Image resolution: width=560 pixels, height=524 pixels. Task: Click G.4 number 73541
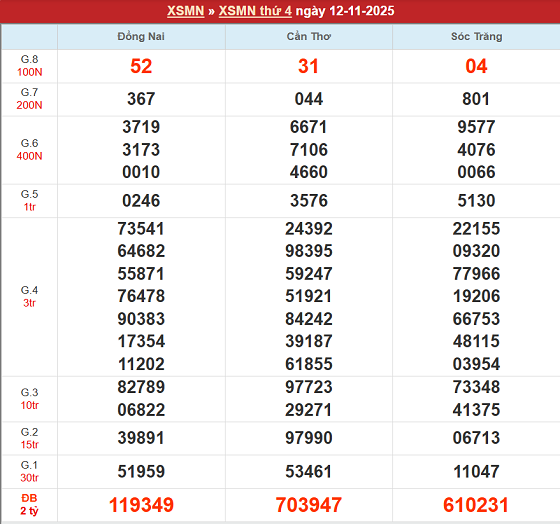[x=141, y=229]
